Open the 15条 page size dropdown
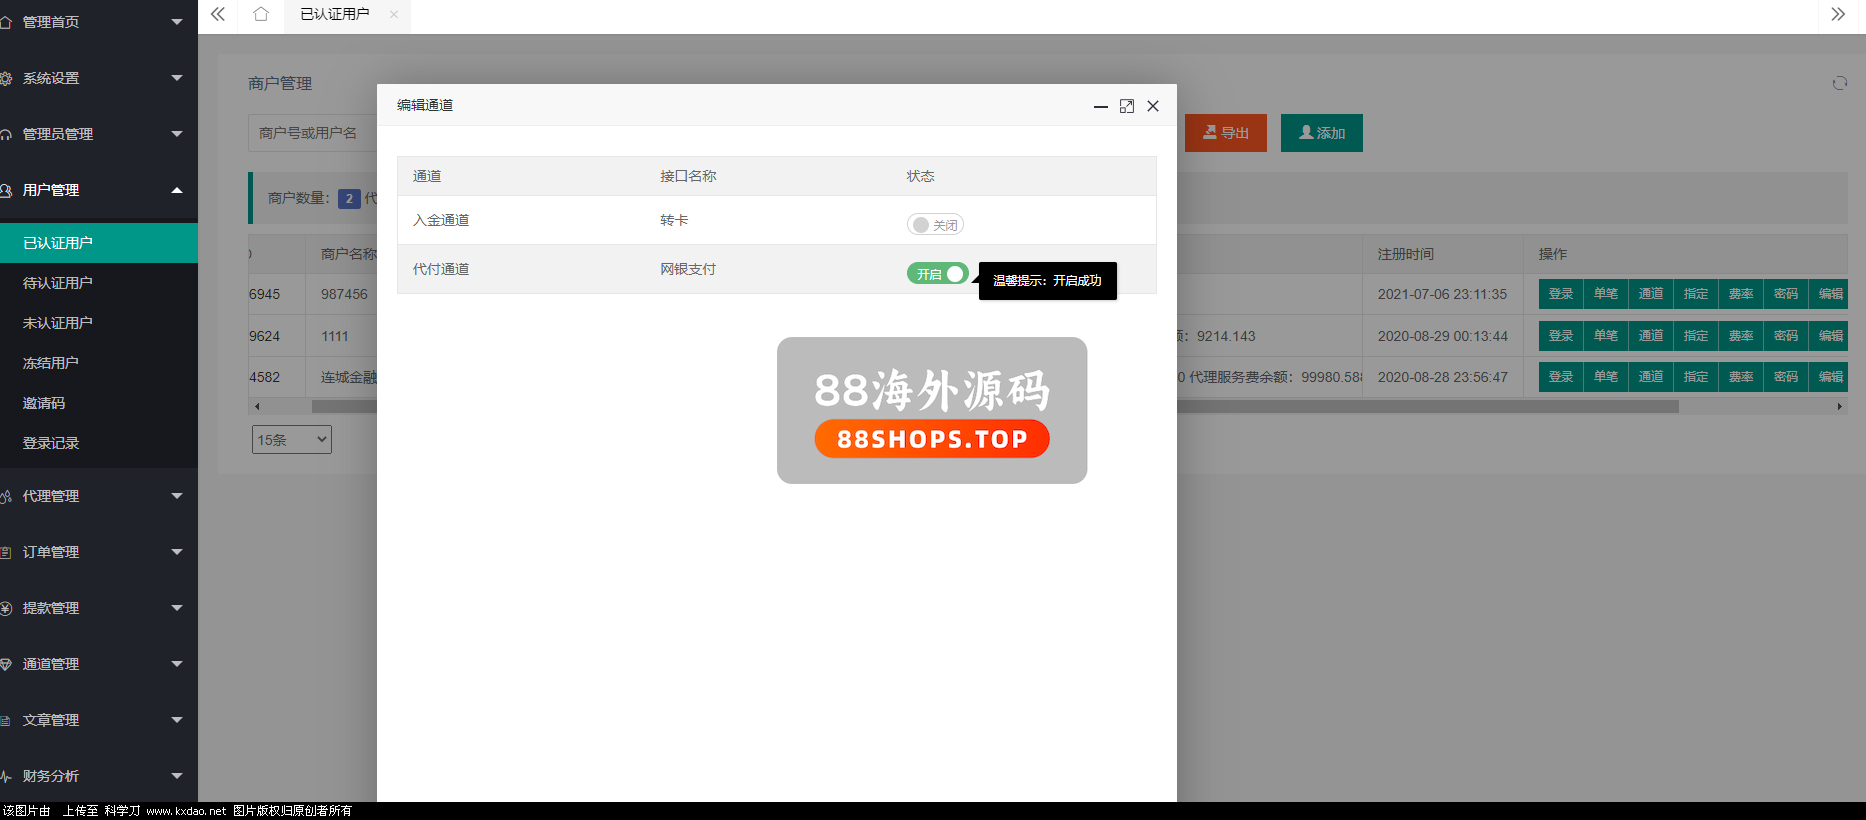This screenshot has height=820, width=1866. (x=291, y=440)
